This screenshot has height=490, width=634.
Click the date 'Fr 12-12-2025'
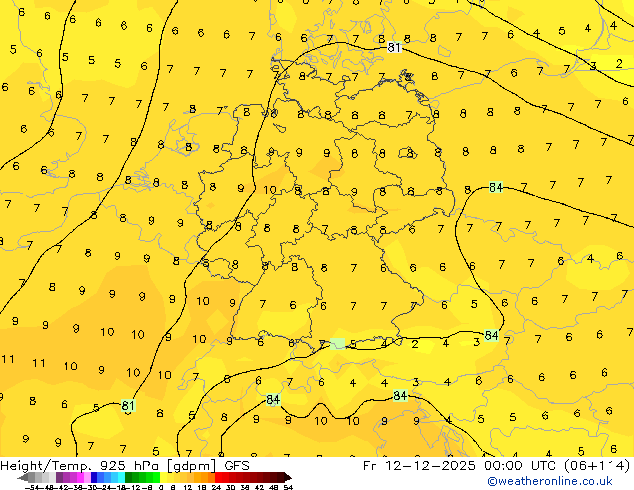419,466
